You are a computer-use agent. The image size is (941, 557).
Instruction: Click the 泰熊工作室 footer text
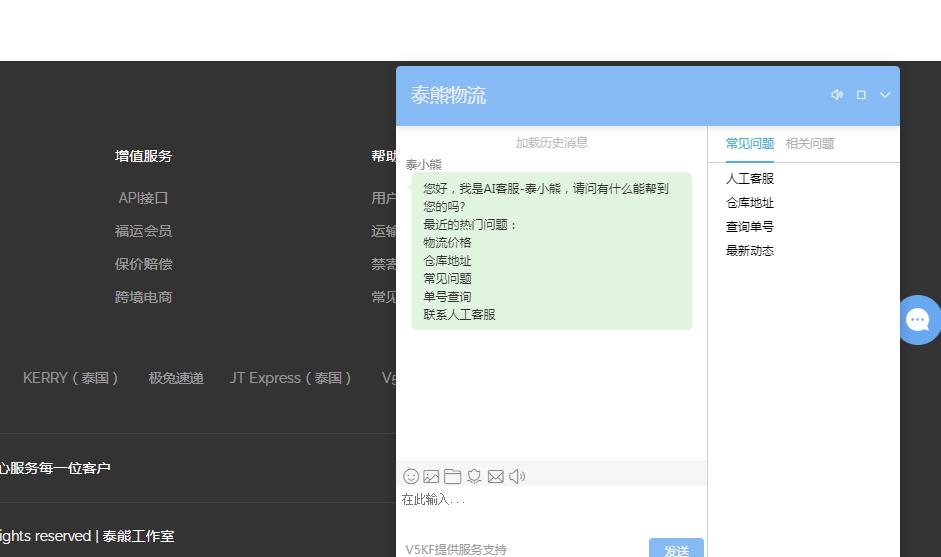(x=138, y=535)
